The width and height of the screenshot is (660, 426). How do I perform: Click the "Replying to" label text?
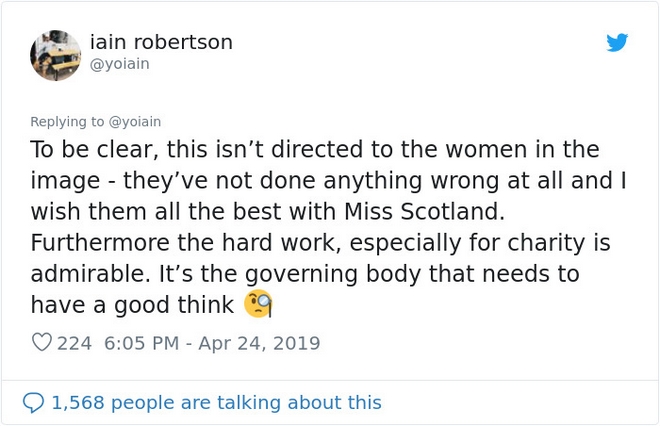(x=67, y=122)
